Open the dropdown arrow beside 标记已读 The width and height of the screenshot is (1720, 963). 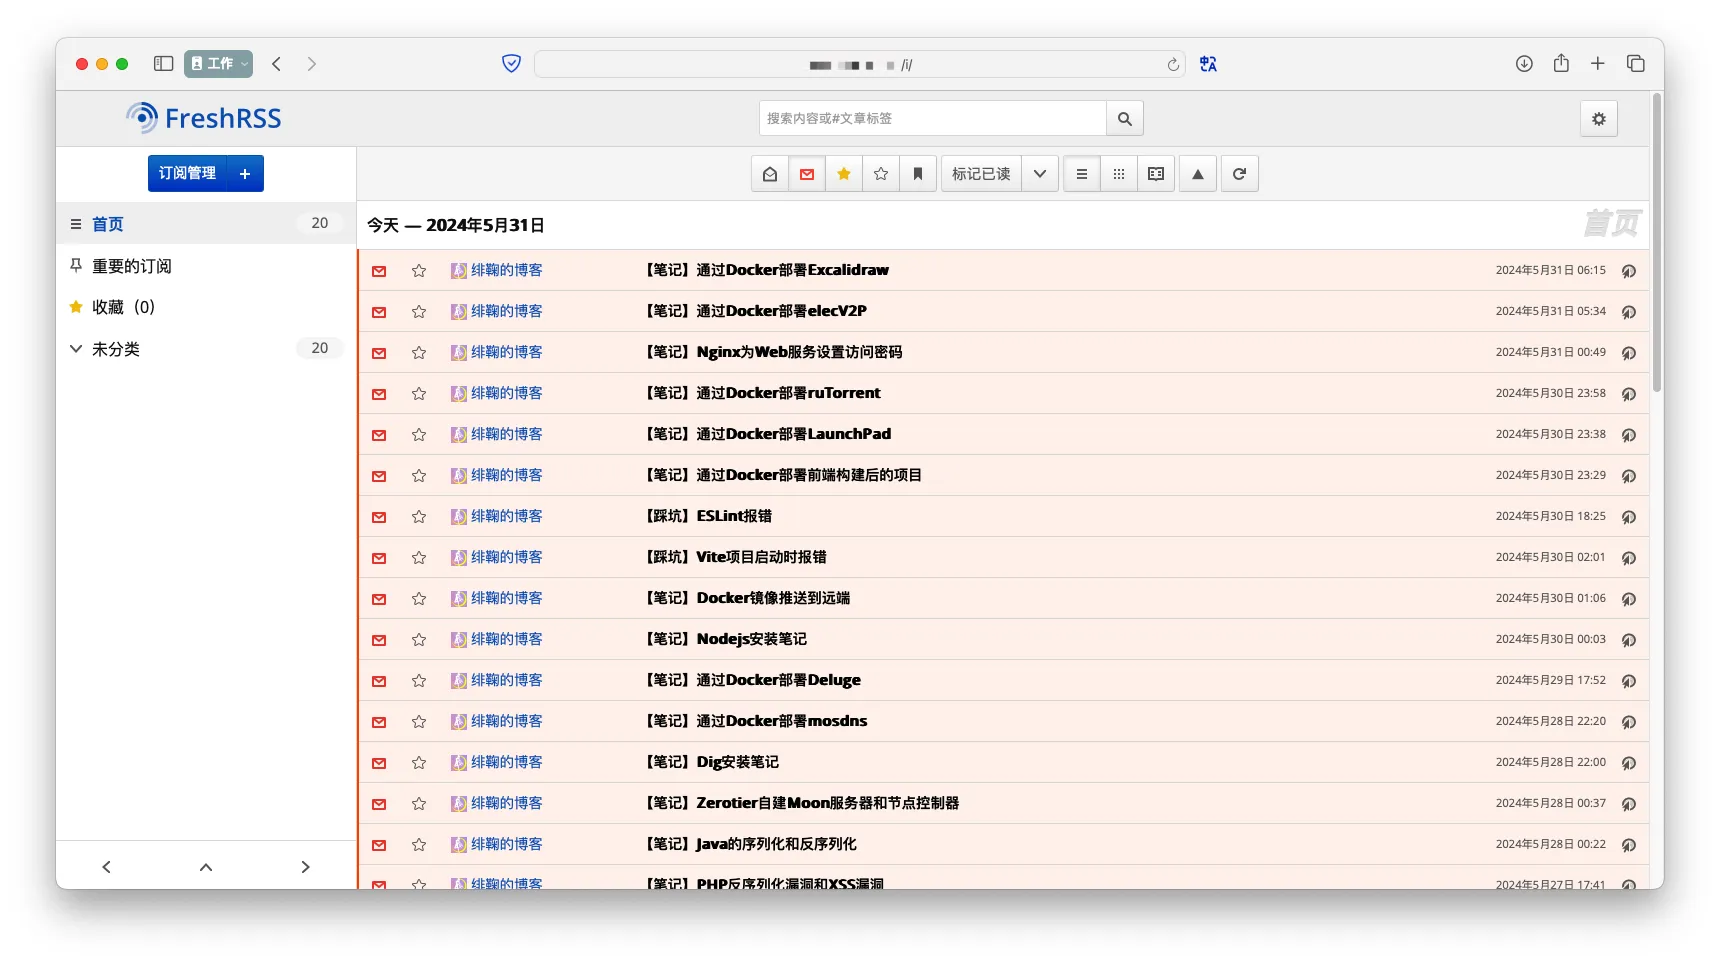[x=1040, y=174]
